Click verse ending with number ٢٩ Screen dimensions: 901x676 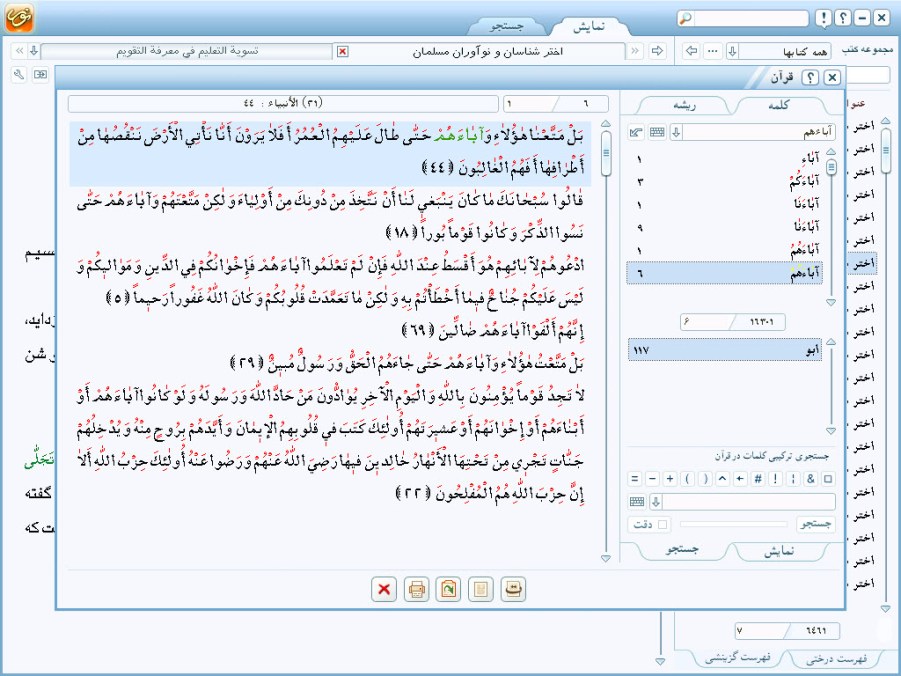(x=407, y=363)
